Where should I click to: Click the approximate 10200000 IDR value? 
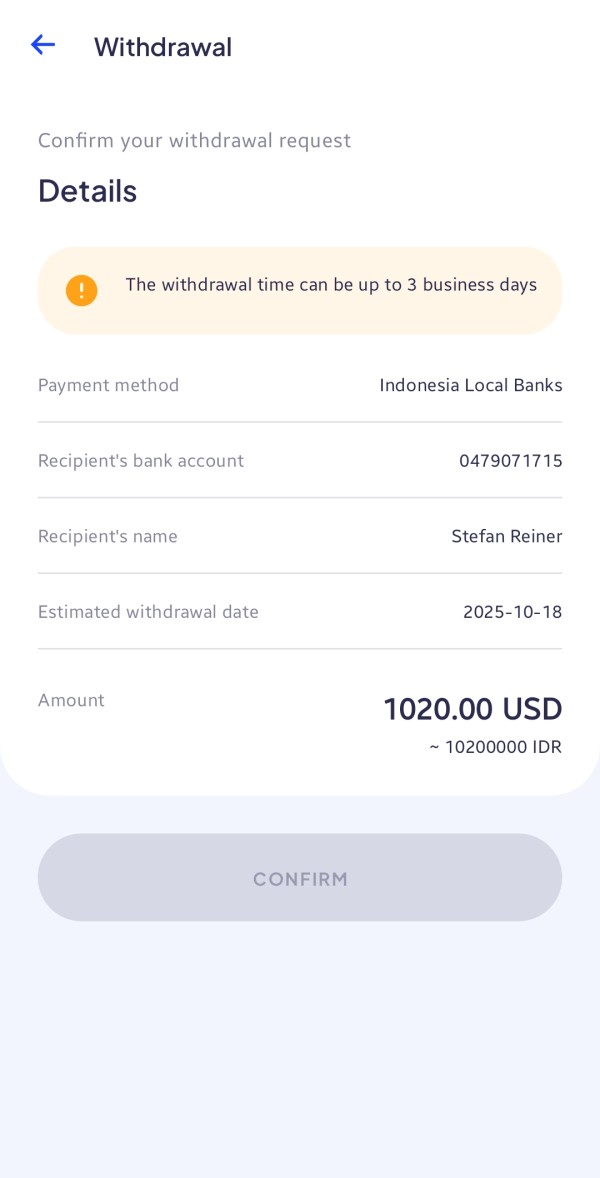496,747
